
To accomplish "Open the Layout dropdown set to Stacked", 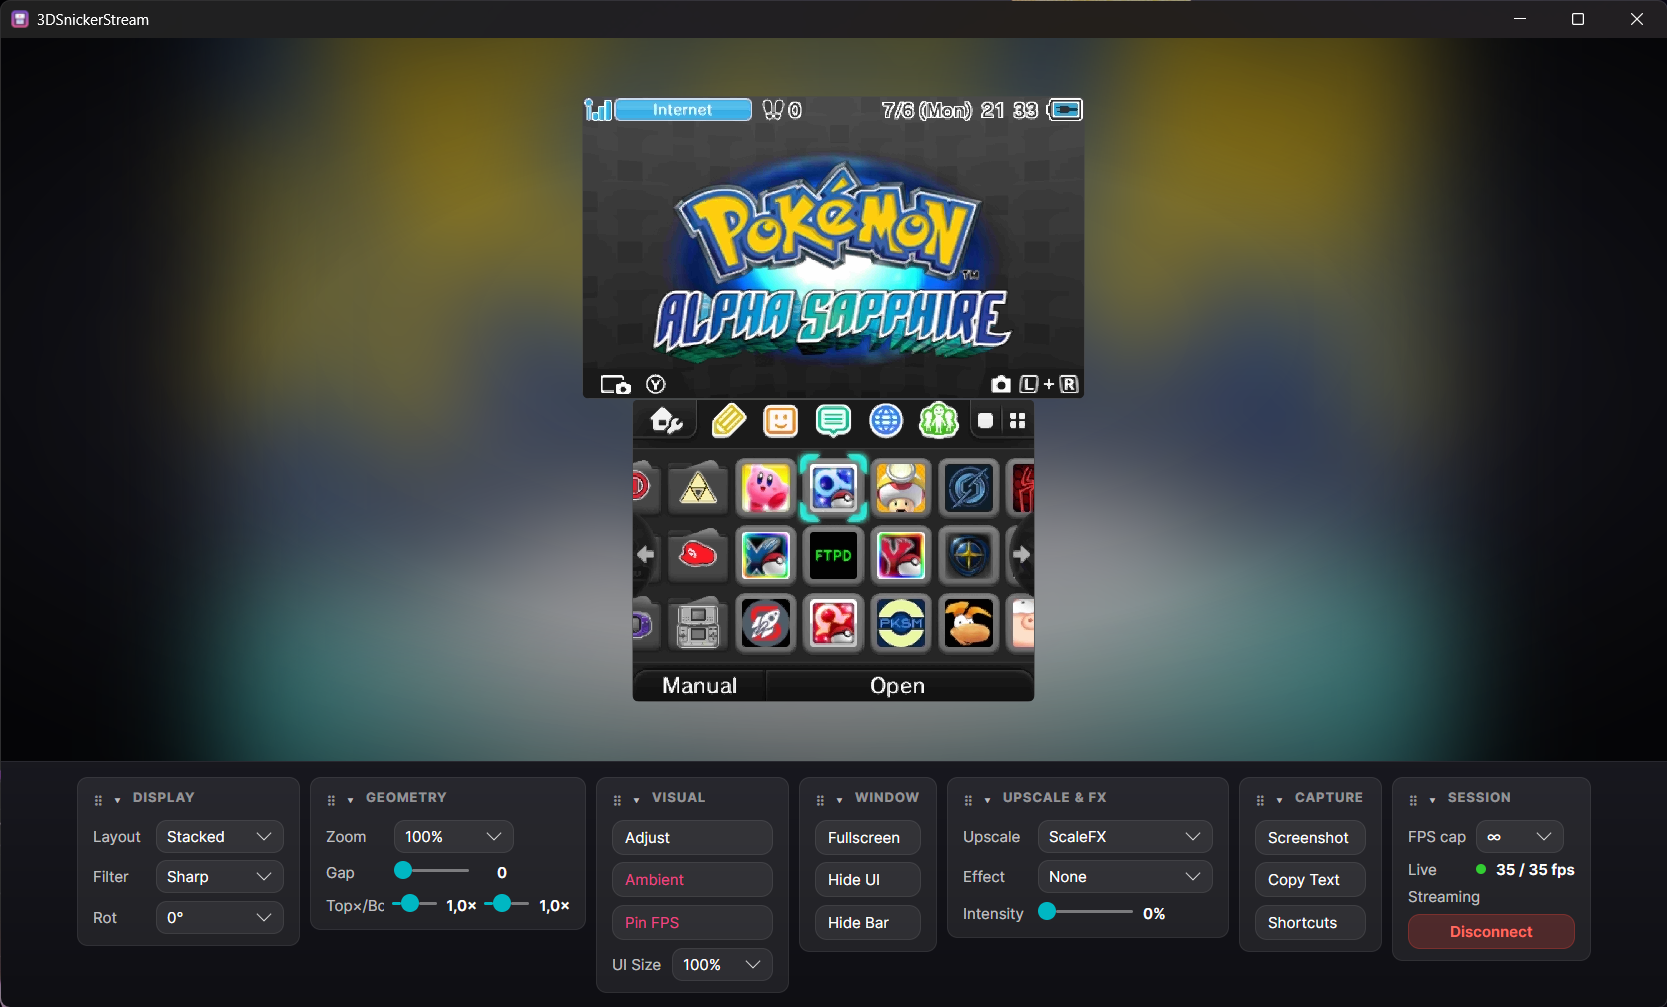I will [219, 837].
